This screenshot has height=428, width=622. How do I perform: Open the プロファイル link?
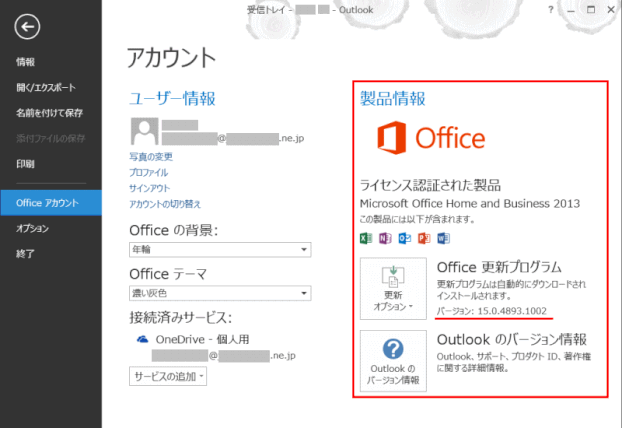coord(148,173)
